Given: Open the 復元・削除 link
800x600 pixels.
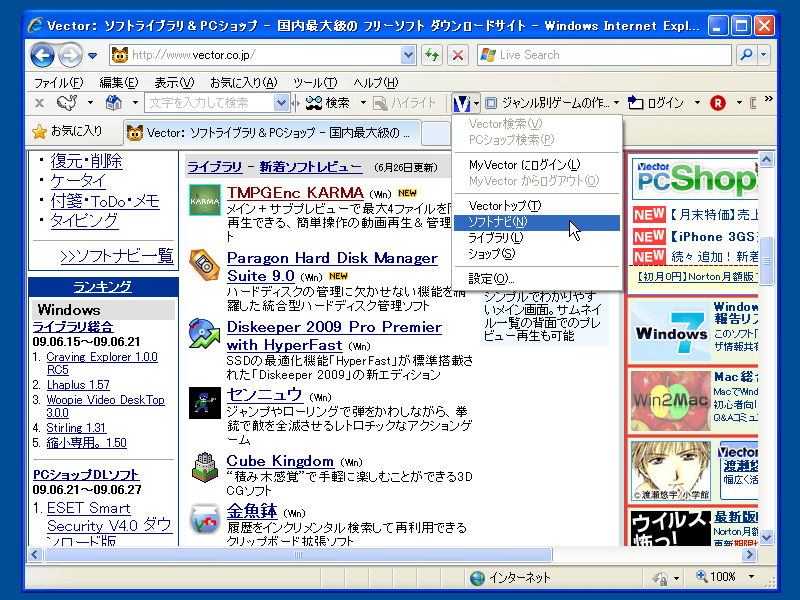Looking at the screenshot, I should click(86, 161).
